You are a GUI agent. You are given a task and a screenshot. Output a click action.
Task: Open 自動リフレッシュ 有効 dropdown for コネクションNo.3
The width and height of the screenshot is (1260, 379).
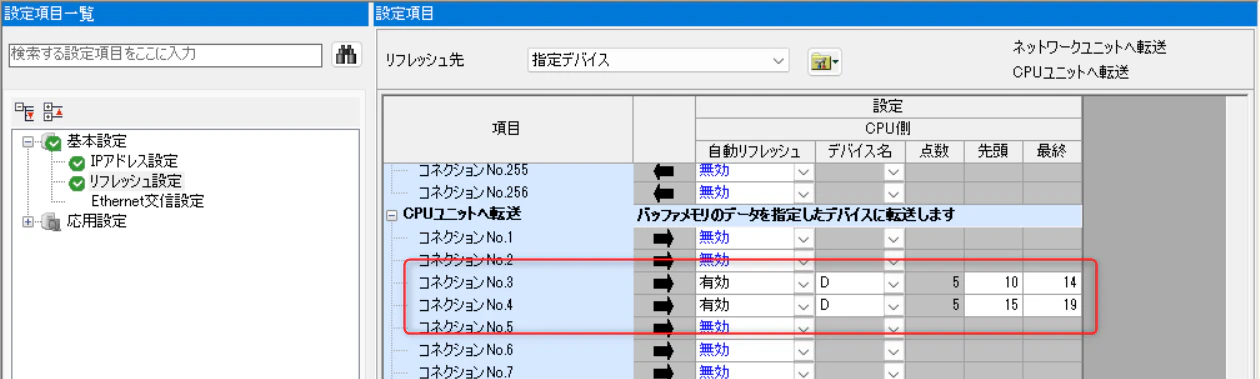pyautogui.click(x=802, y=283)
